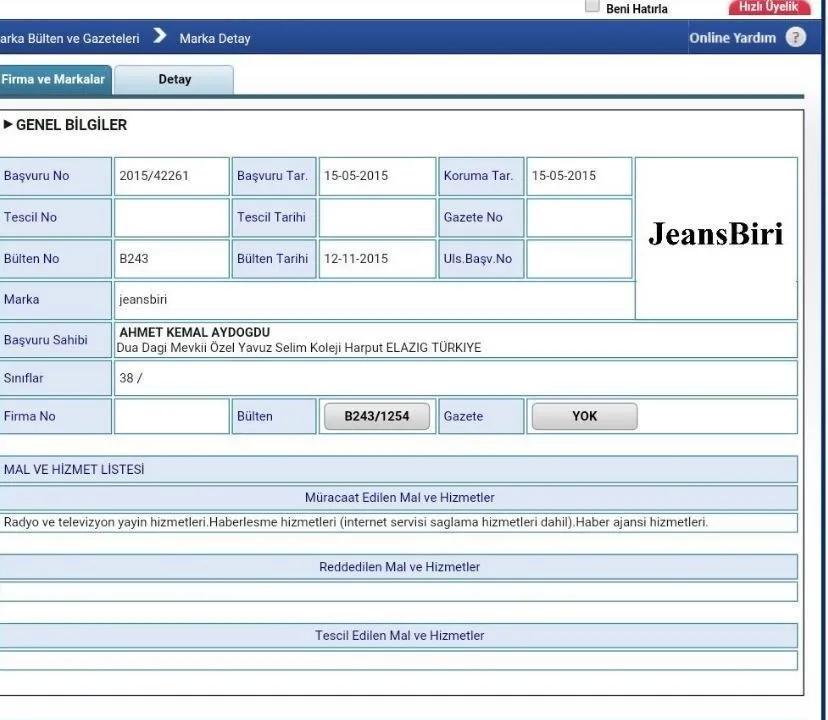Click the Firma No label cell
828x720 pixels.
55,416
